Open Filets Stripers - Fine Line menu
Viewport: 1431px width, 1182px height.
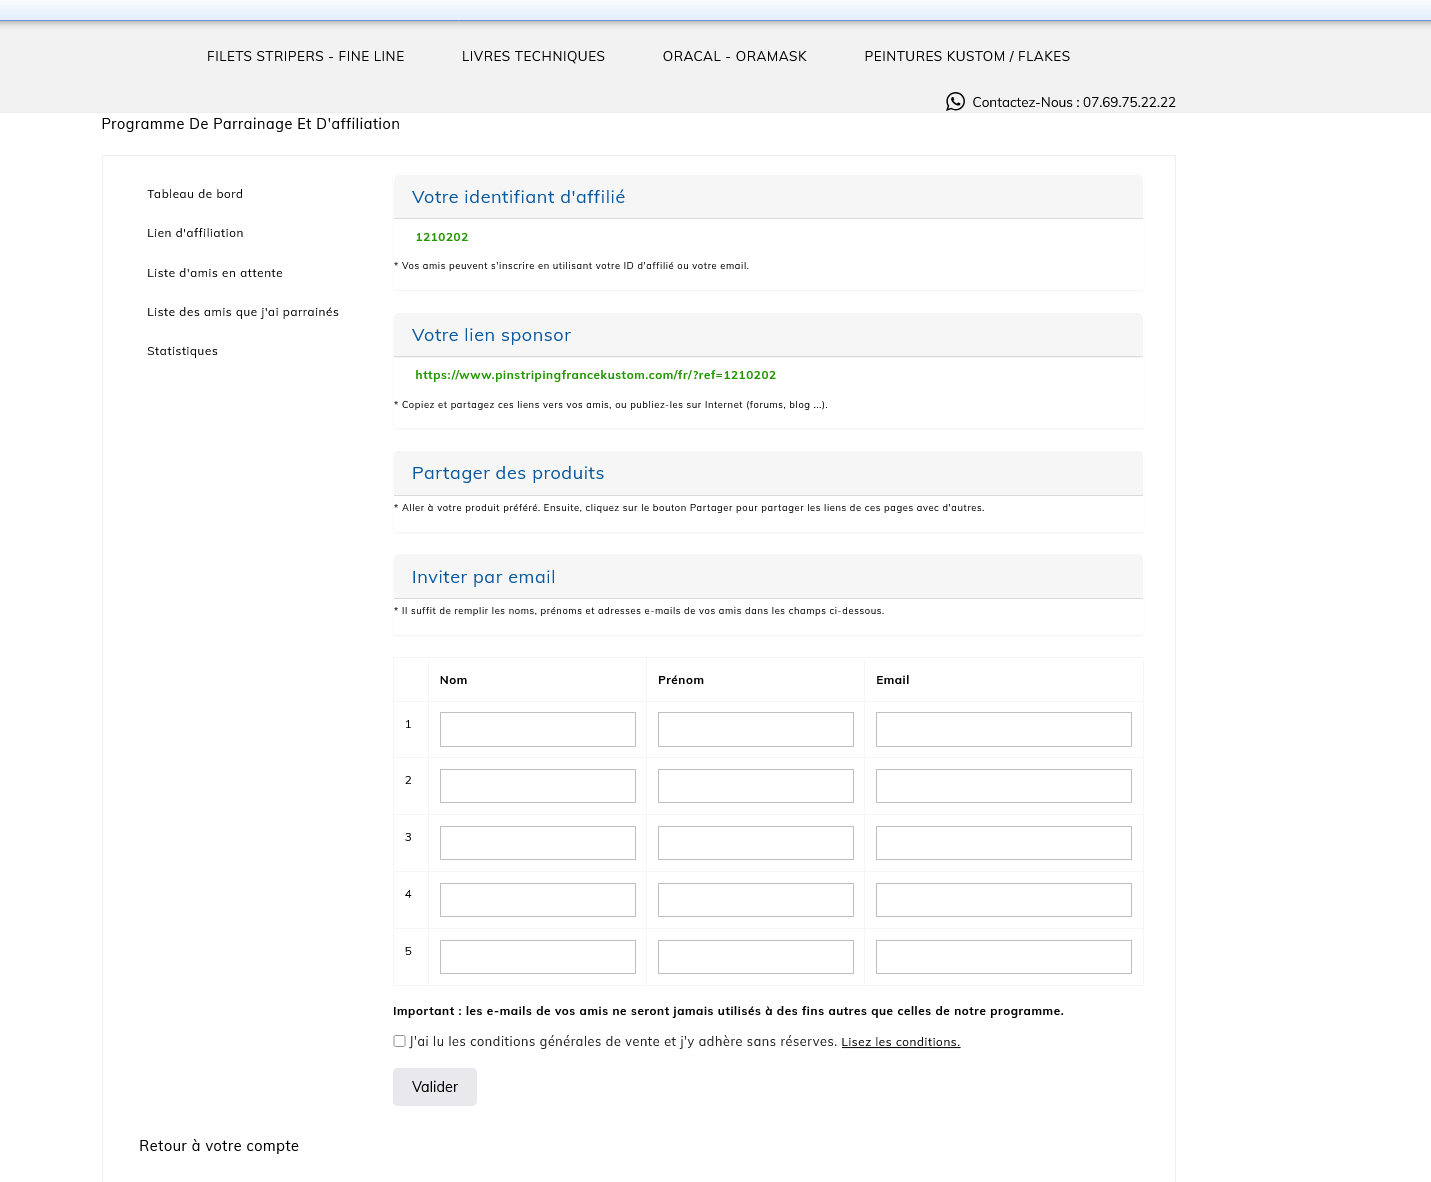pyautogui.click(x=305, y=56)
